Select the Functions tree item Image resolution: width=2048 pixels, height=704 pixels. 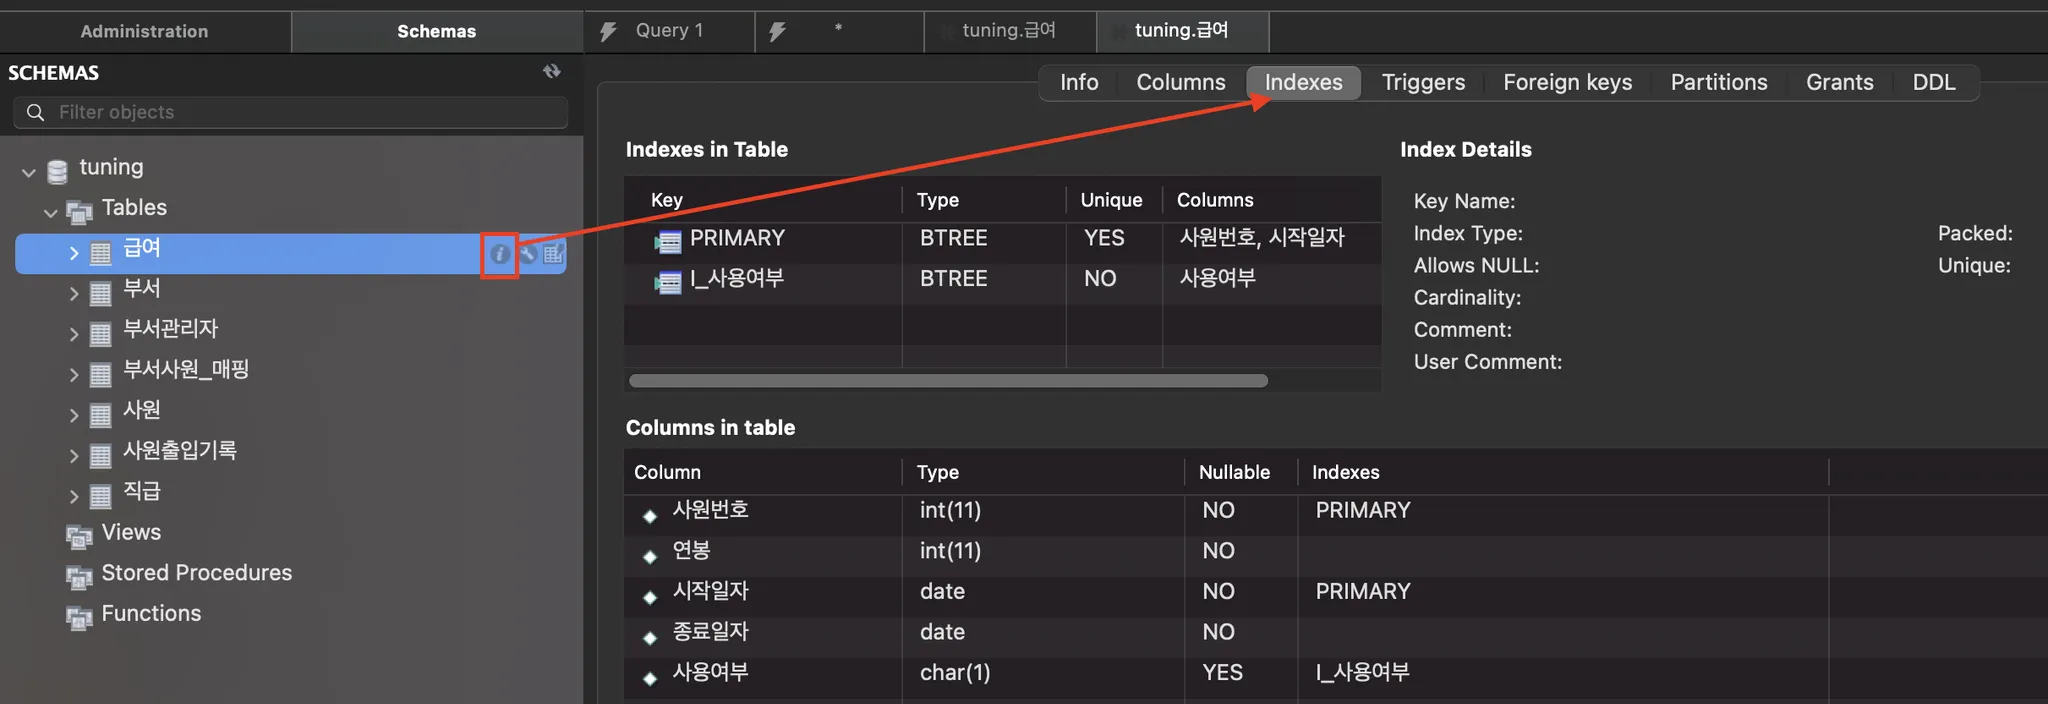(151, 613)
